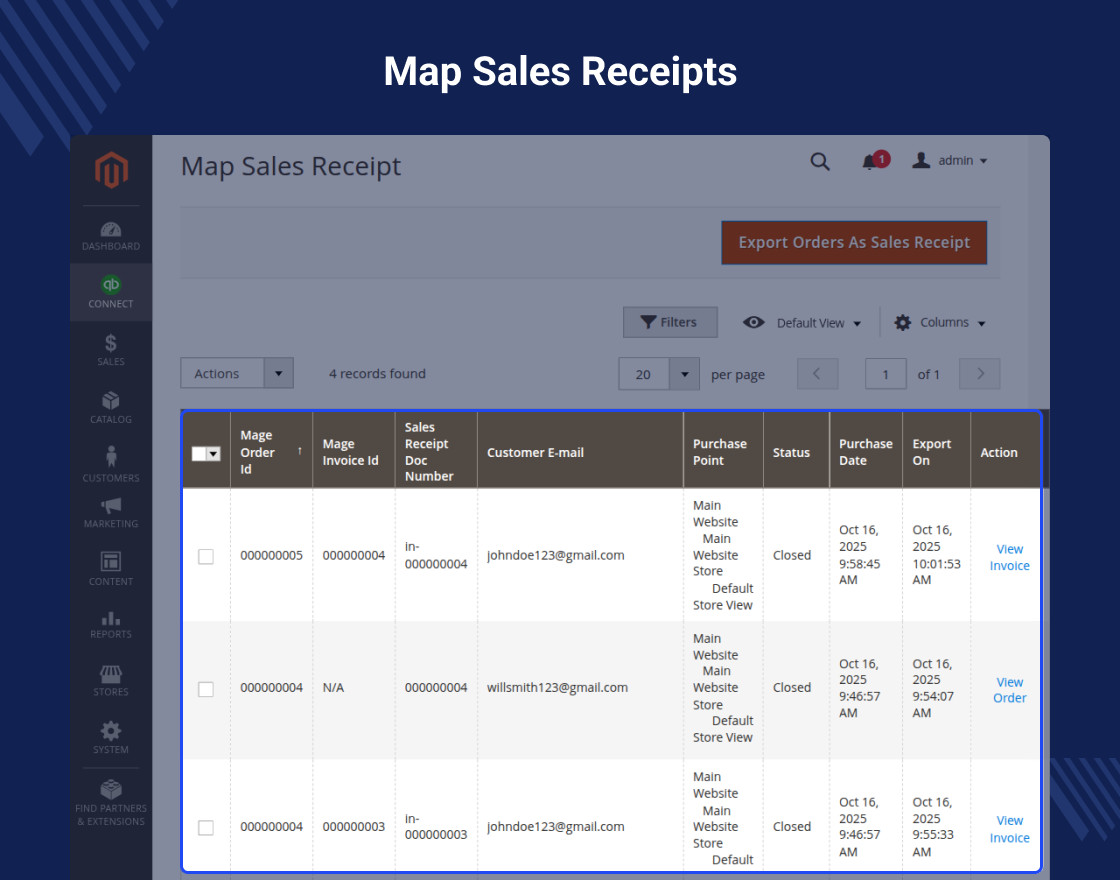This screenshot has height=880, width=1120.
Task: Check the row for order 000000005
Action: coord(206,556)
